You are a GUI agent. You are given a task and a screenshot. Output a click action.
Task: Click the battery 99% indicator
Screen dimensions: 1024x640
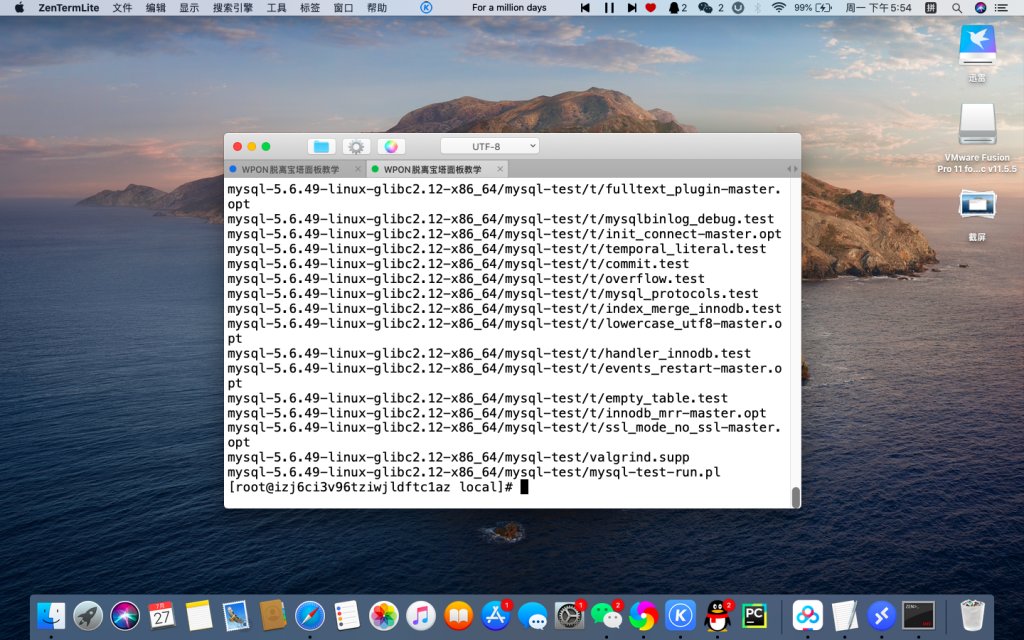point(813,8)
